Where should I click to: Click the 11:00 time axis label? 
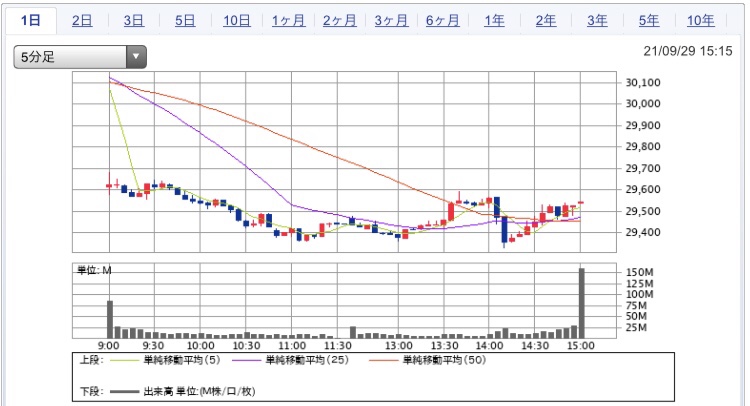pyautogui.click(x=292, y=346)
